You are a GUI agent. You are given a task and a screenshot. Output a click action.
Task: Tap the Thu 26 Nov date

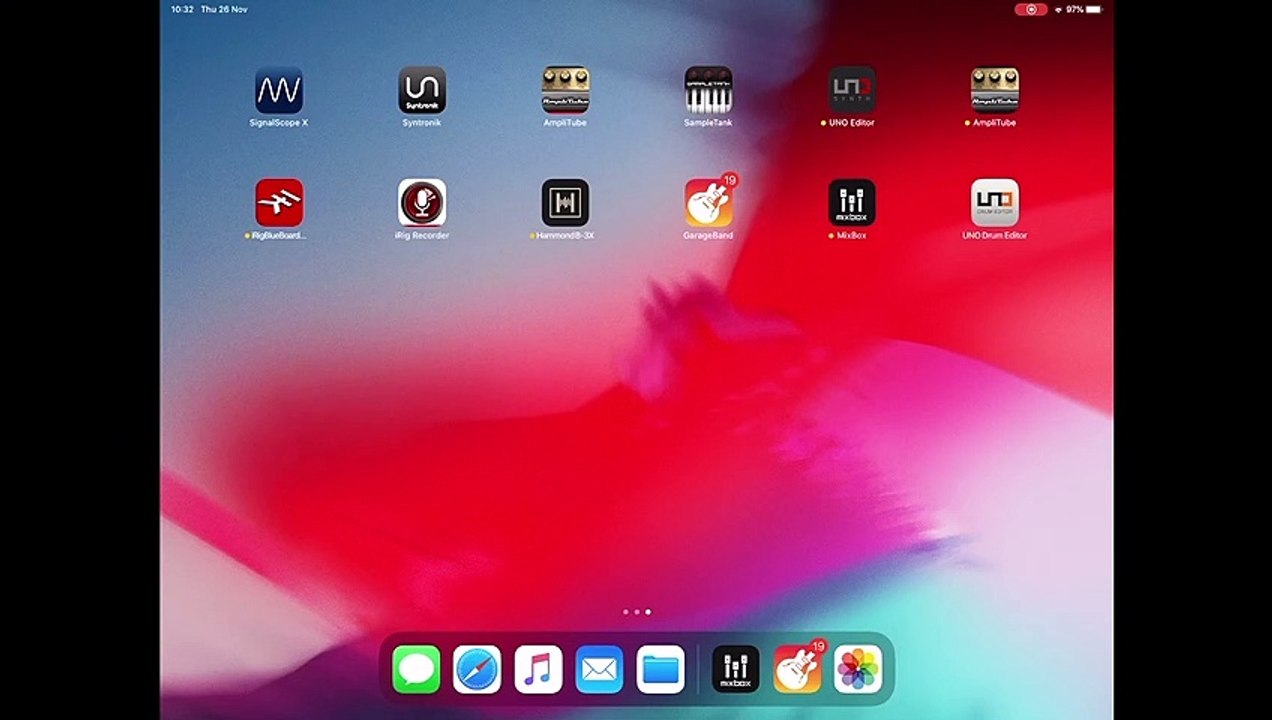coord(224,9)
